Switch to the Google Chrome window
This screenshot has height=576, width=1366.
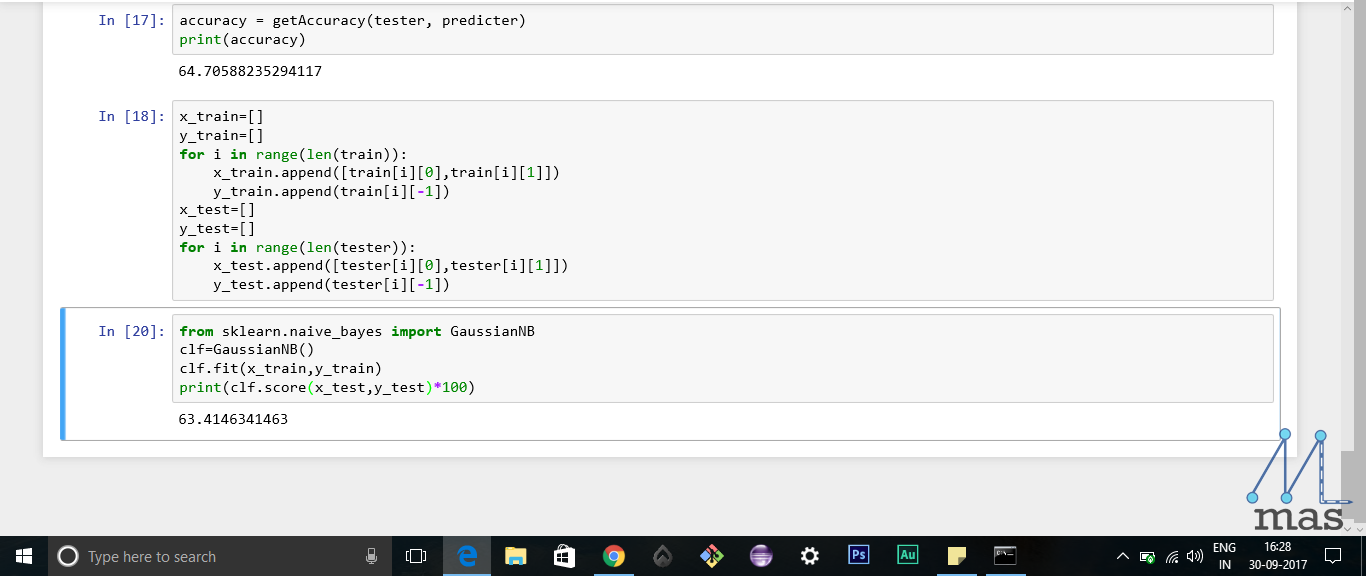click(614, 556)
